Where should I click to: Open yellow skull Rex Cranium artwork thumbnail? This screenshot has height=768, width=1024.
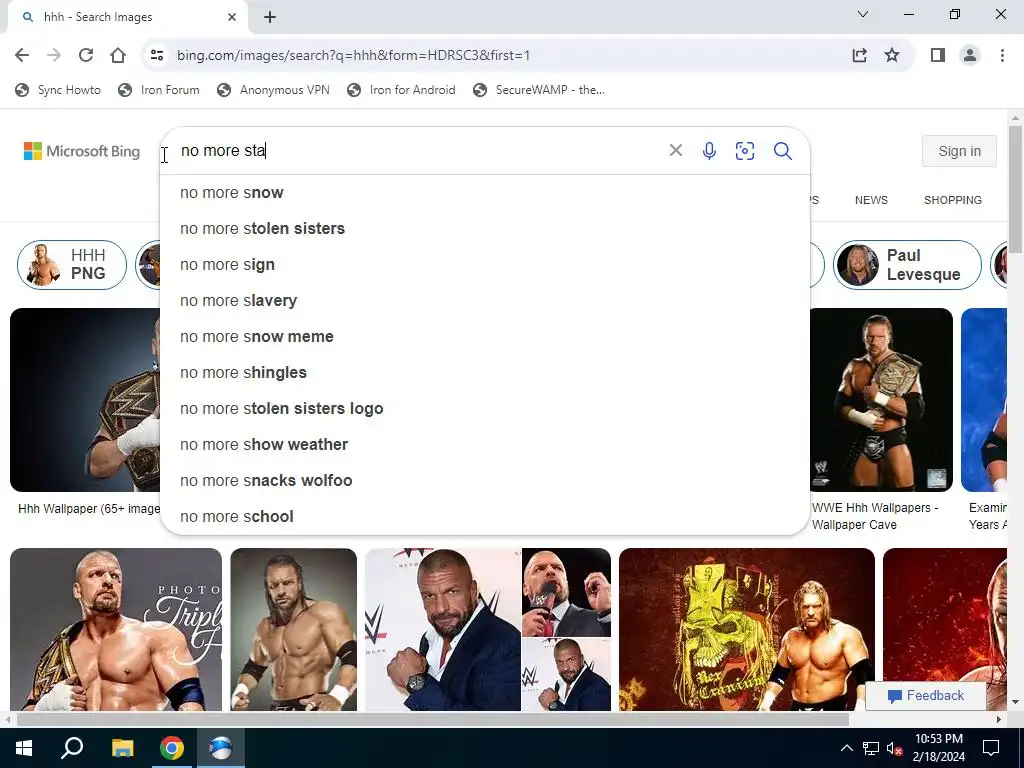pos(746,629)
